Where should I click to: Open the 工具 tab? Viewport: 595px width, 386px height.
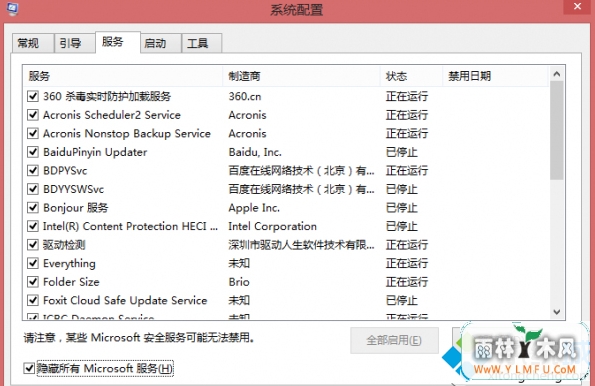[202, 43]
